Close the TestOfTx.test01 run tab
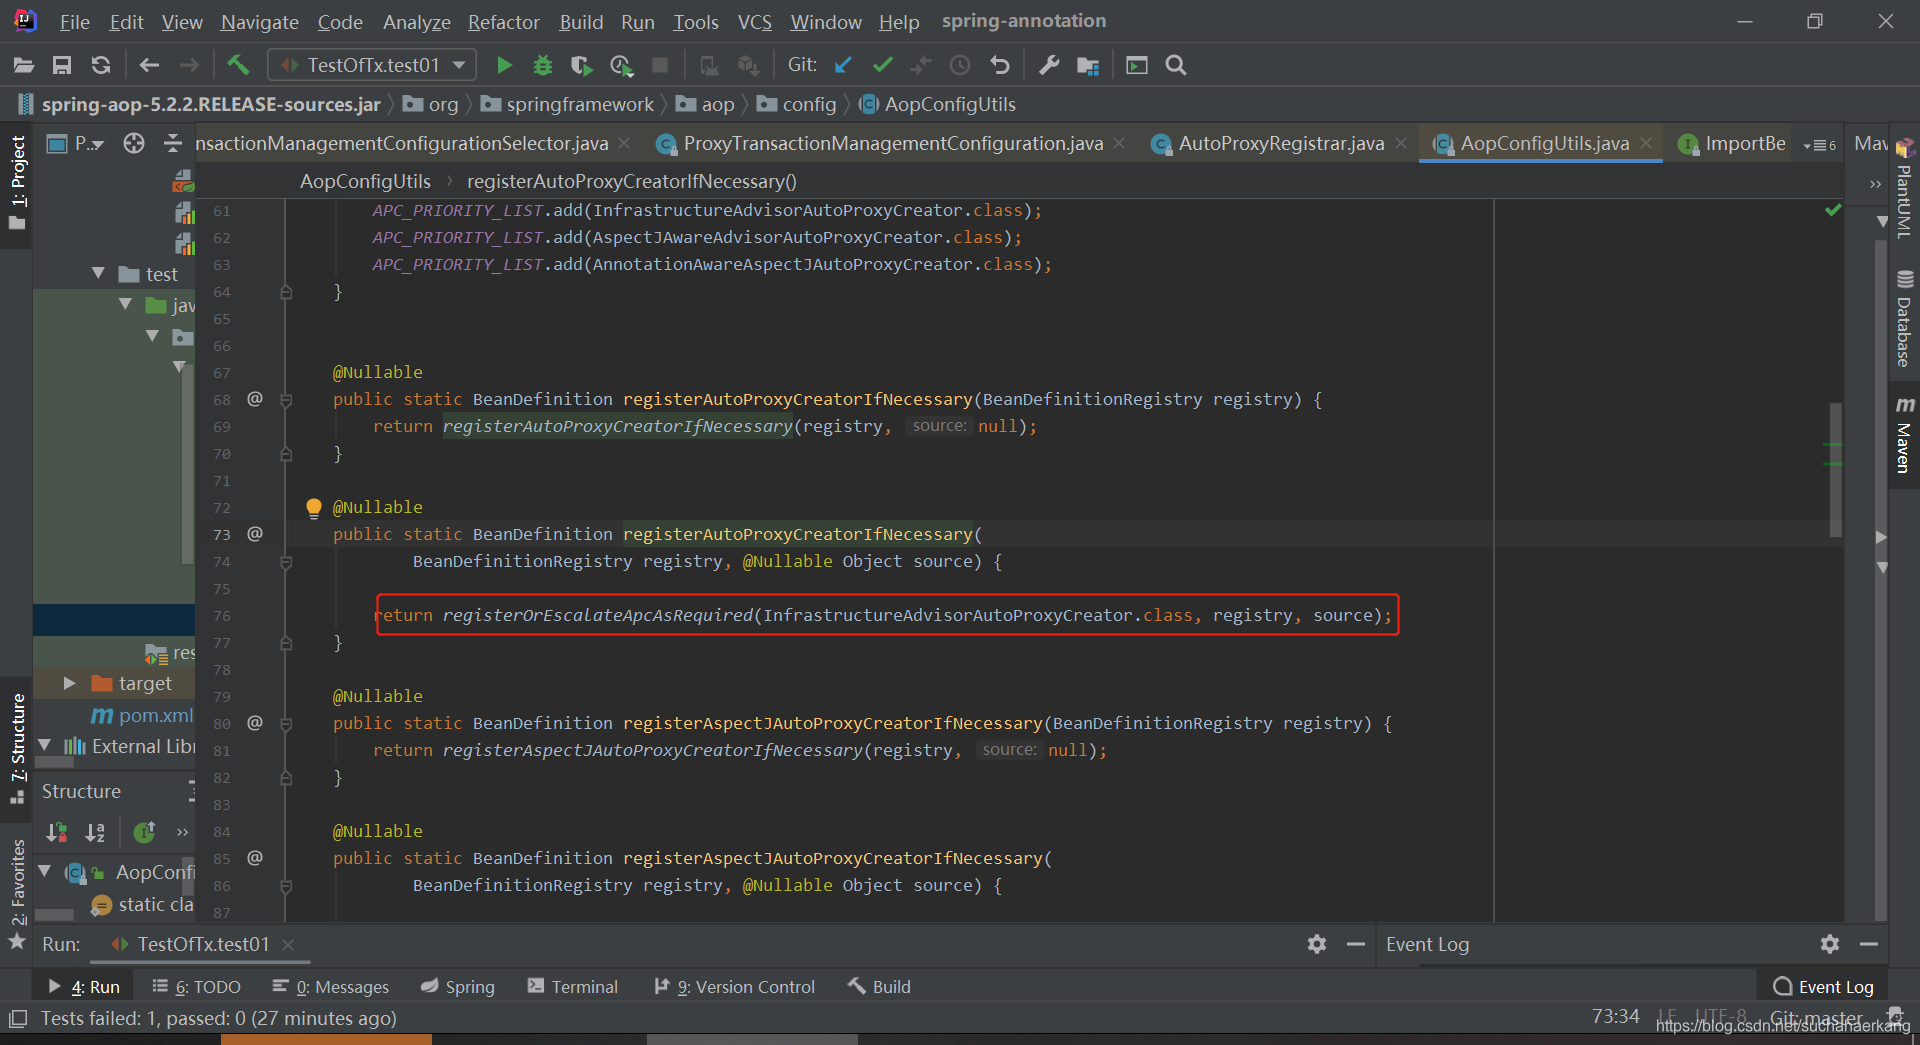 point(288,944)
